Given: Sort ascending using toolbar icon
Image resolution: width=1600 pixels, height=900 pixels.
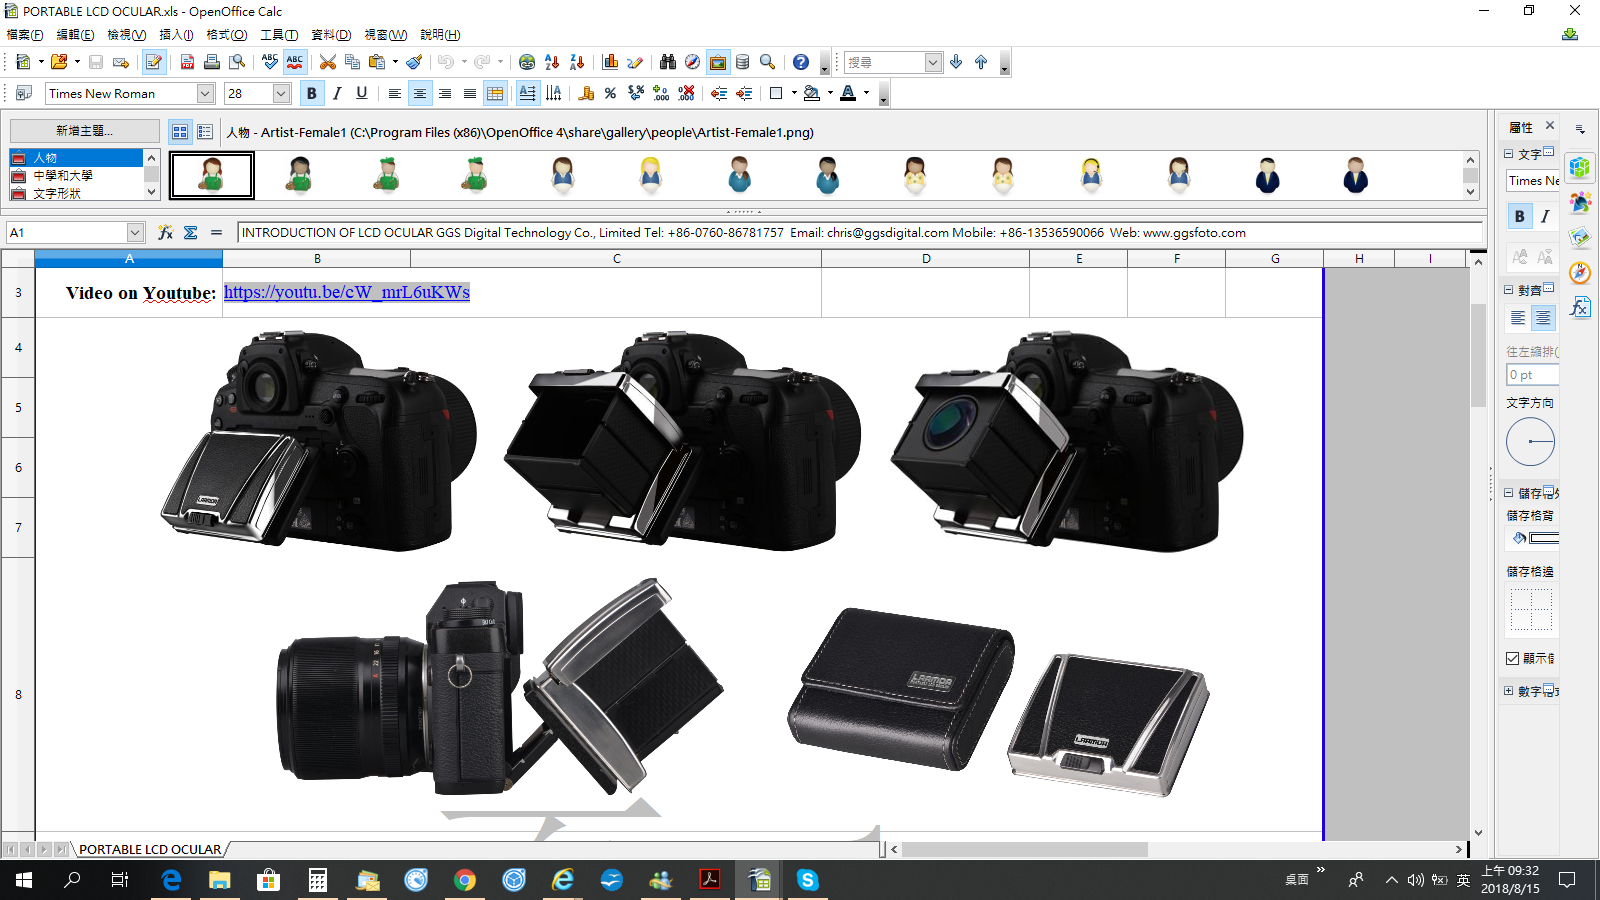Looking at the screenshot, I should click(552, 62).
